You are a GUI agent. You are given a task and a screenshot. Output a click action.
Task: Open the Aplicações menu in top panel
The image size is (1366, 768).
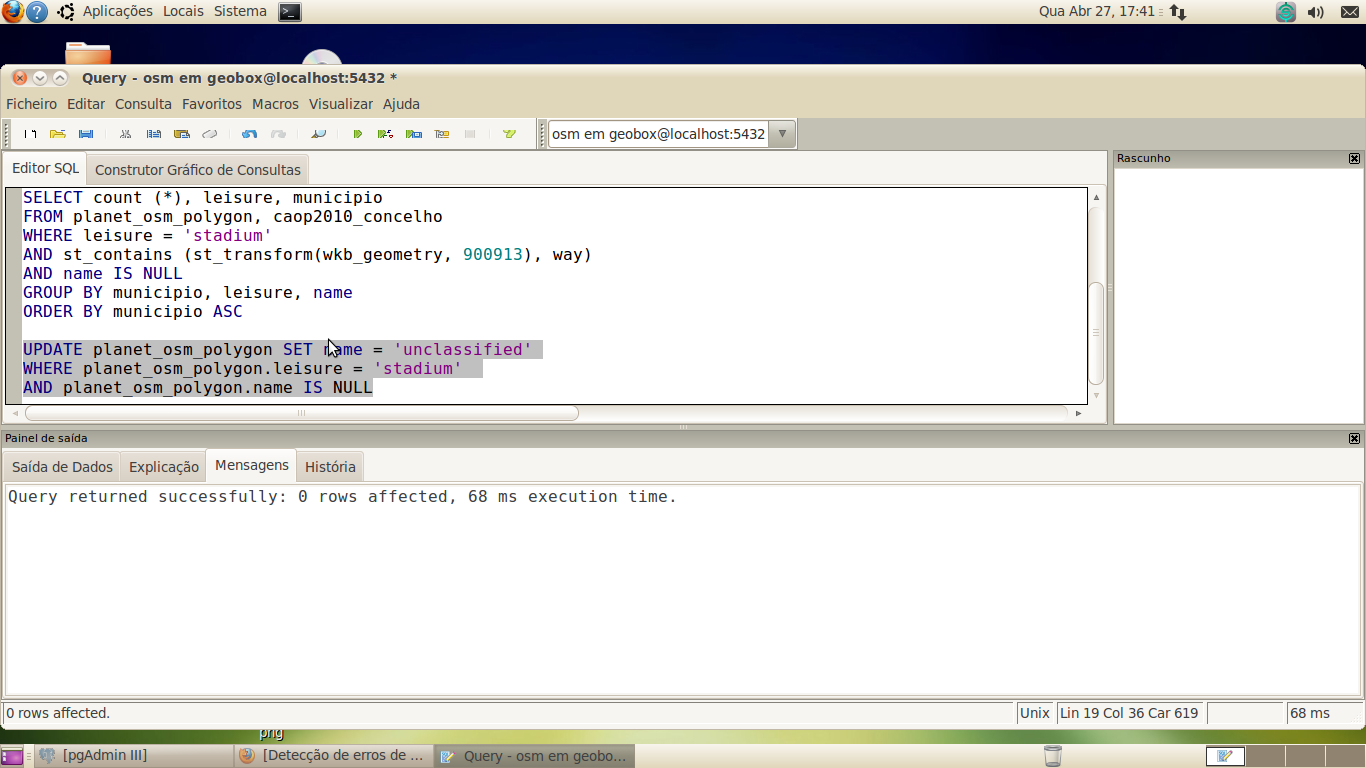(118, 12)
